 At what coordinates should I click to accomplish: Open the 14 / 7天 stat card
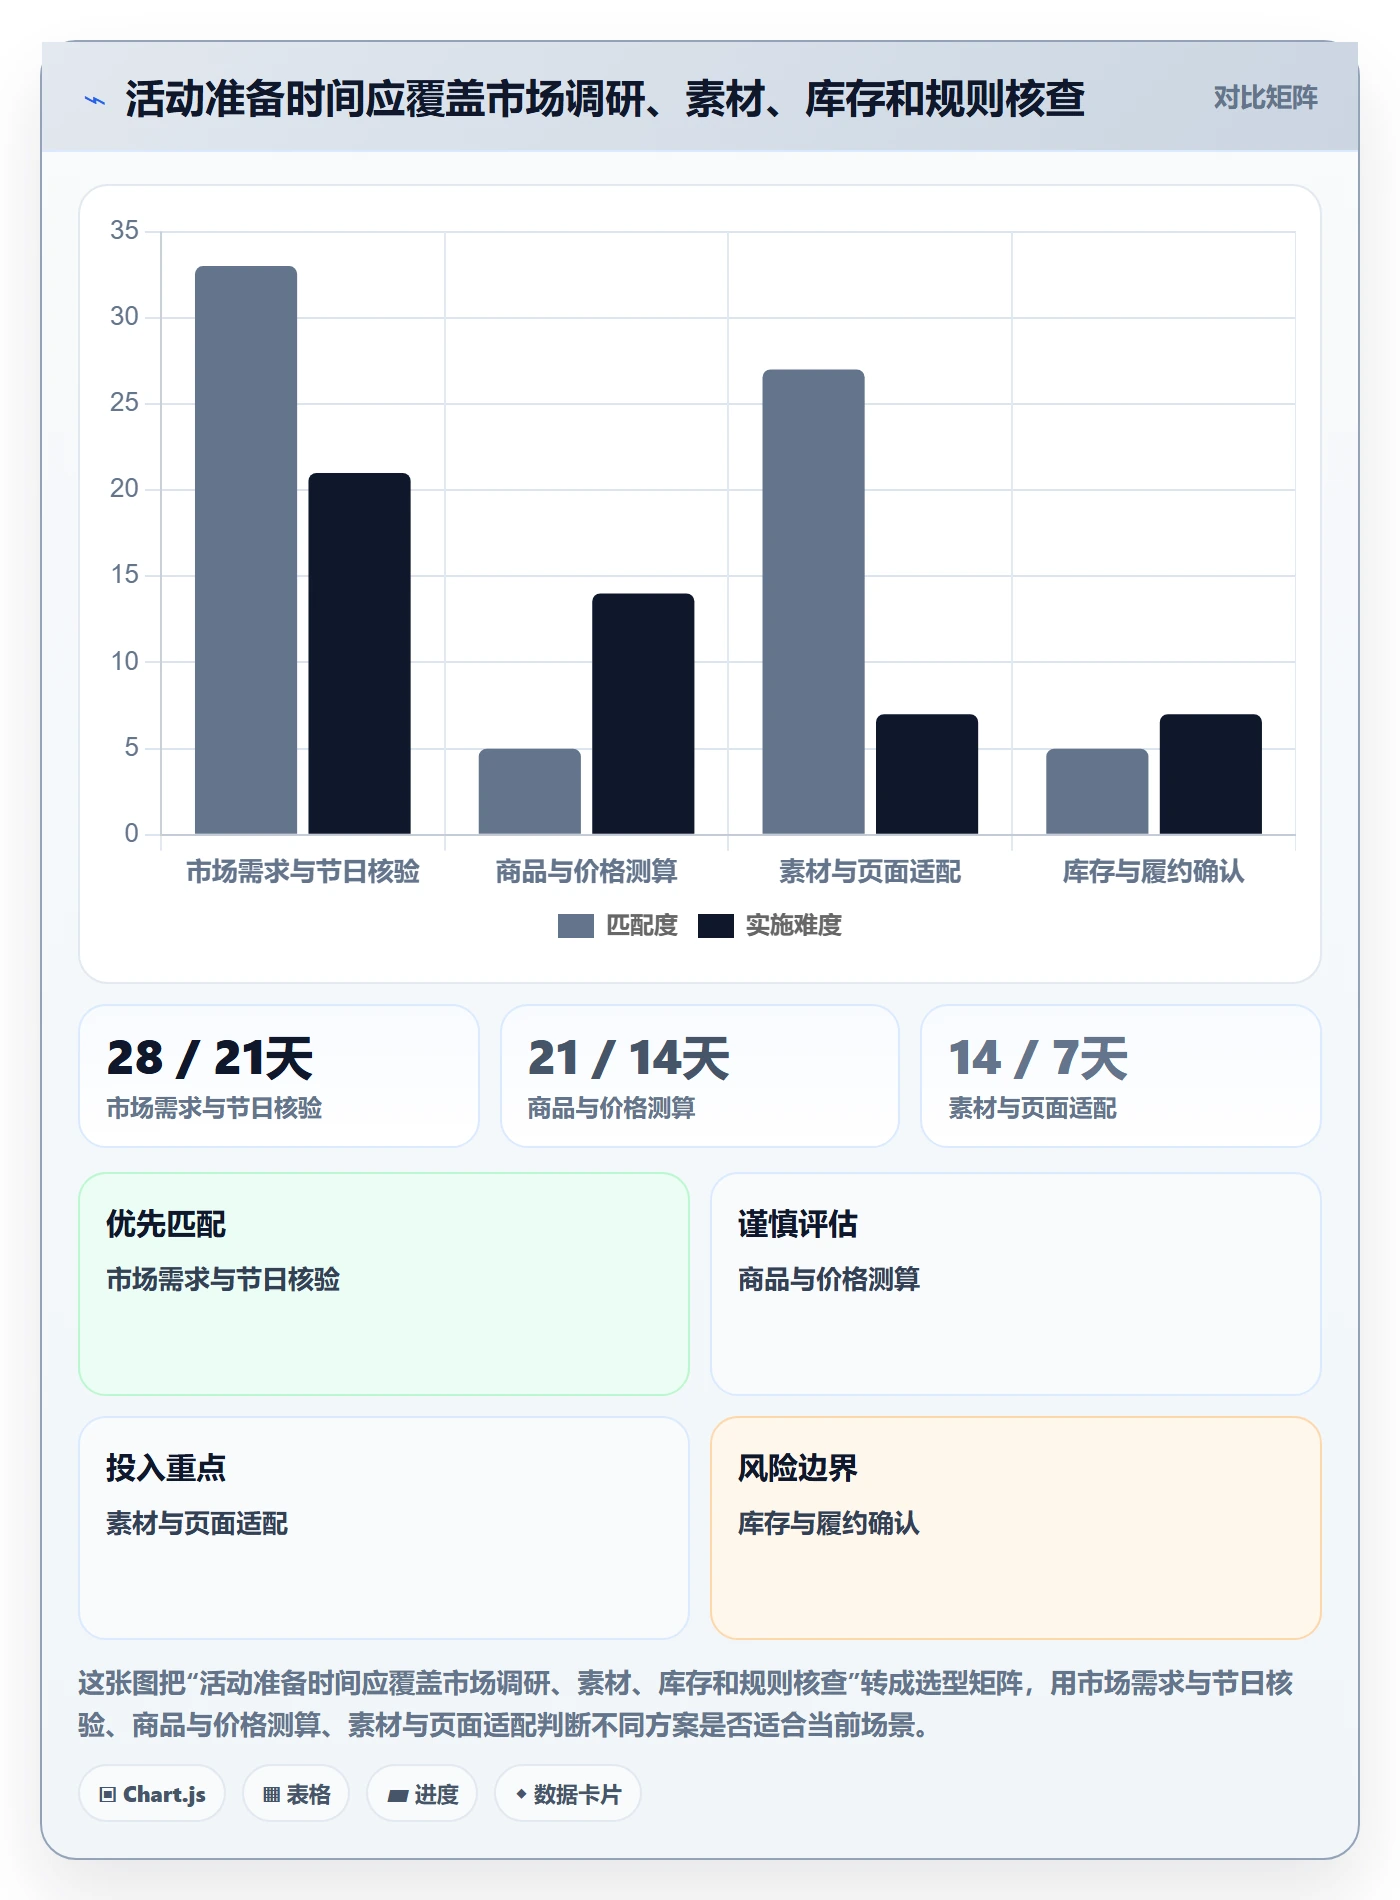point(1121,1076)
